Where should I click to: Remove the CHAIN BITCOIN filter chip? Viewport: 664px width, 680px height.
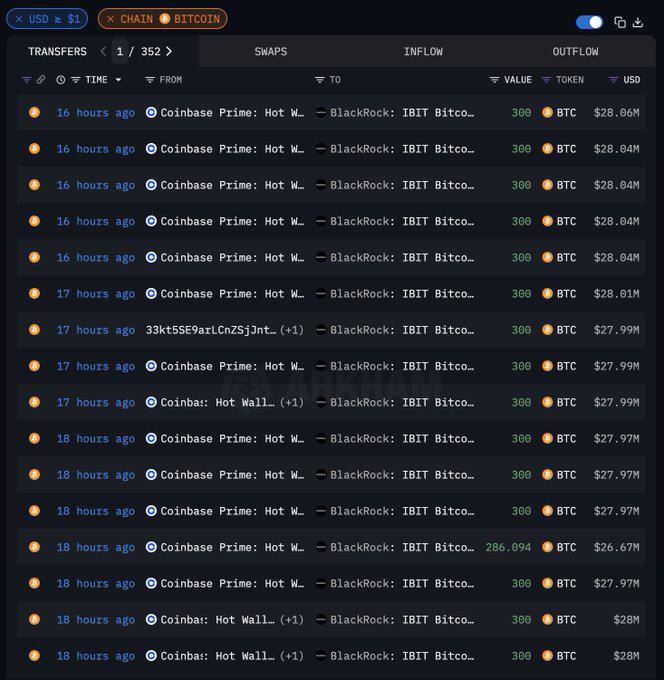111,19
